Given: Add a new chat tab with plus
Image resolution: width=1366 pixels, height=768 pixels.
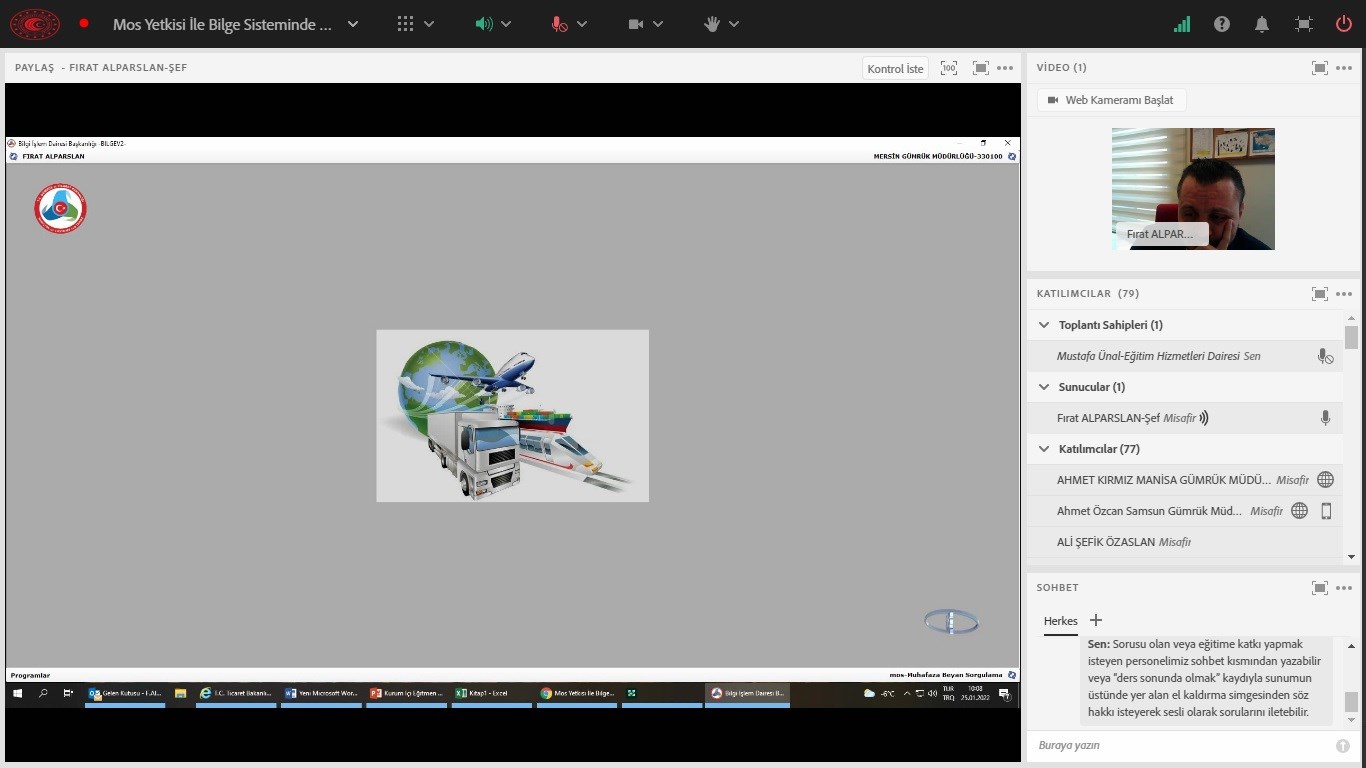Looking at the screenshot, I should [x=1096, y=620].
